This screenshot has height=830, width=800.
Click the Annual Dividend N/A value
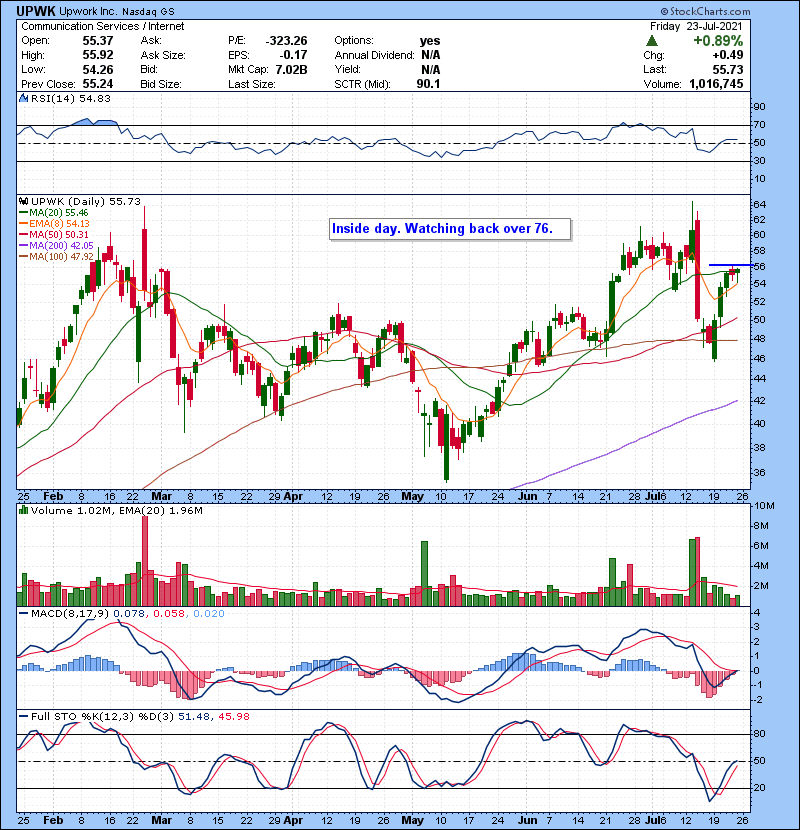coord(431,55)
